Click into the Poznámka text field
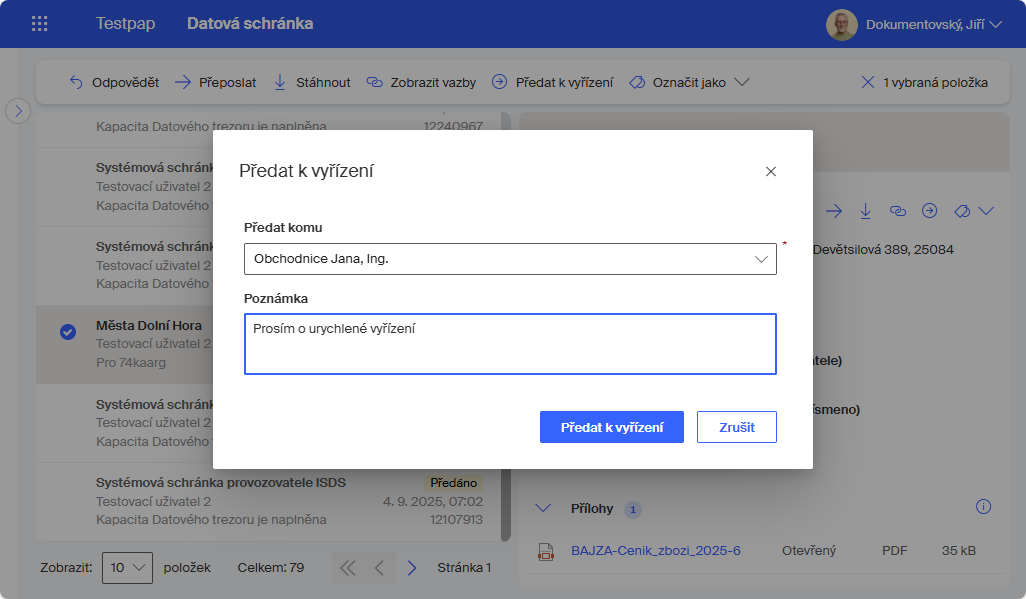The image size is (1026, 599). [x=510, y=344]
